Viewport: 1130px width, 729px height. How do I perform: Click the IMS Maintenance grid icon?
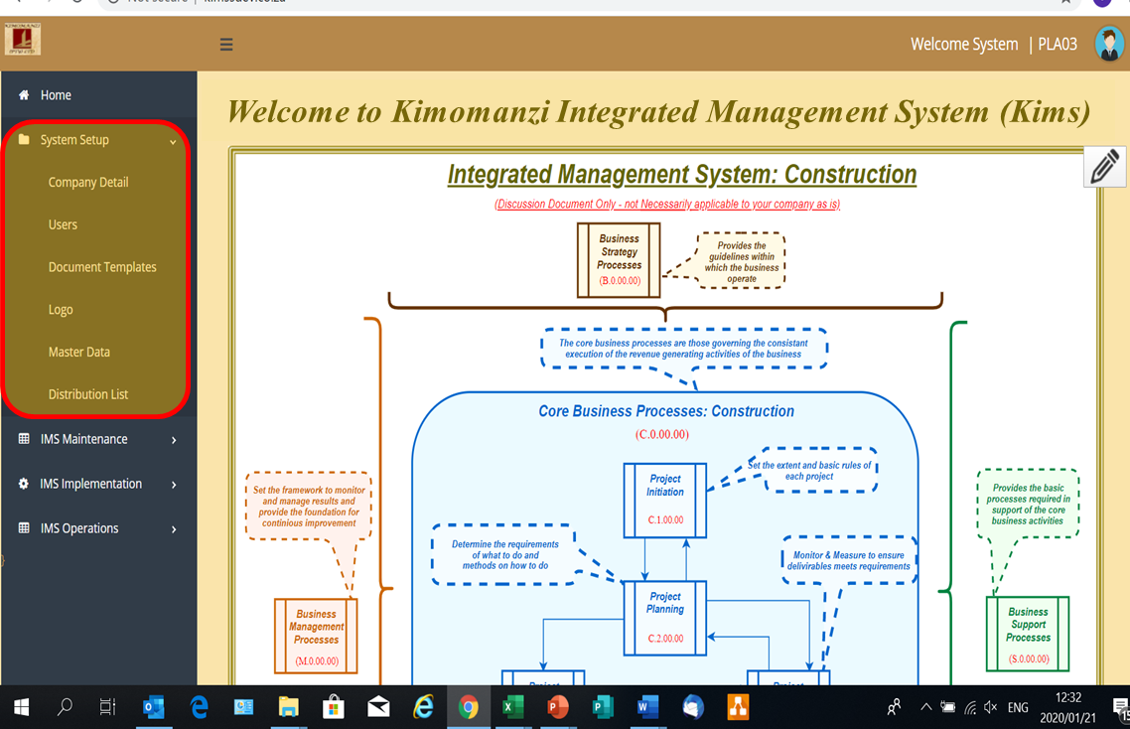[24, 439]
